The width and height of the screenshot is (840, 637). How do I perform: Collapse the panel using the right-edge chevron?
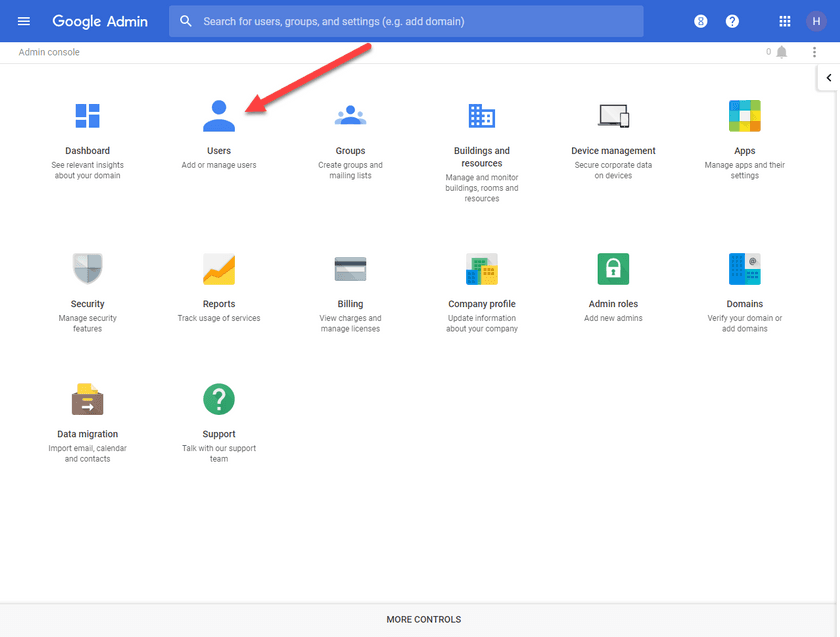[x=829, y=77]
